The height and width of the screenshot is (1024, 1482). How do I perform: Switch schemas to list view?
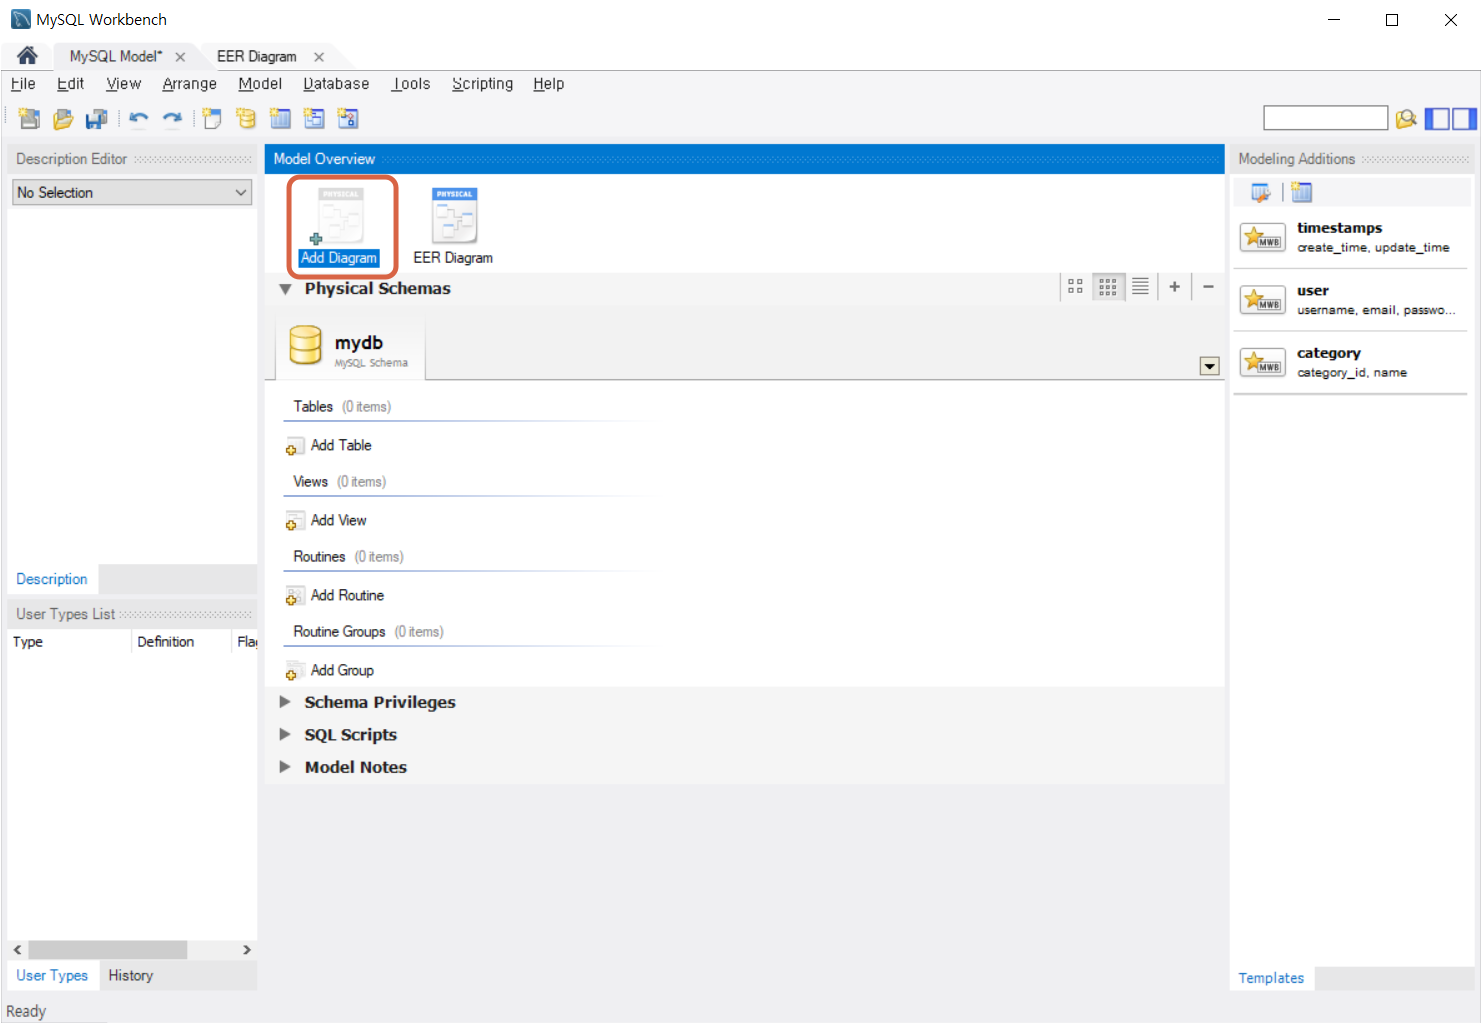point(1140,287)
